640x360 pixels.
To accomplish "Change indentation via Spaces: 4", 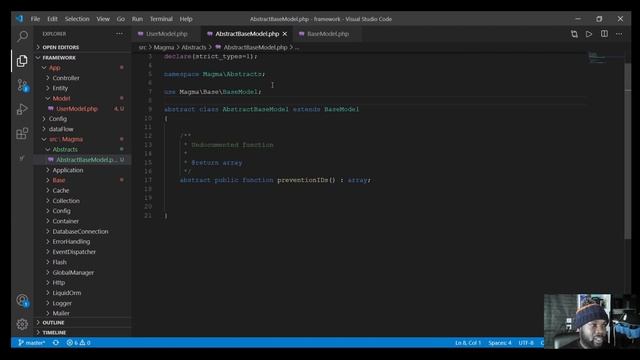I will tap(500, 343).
